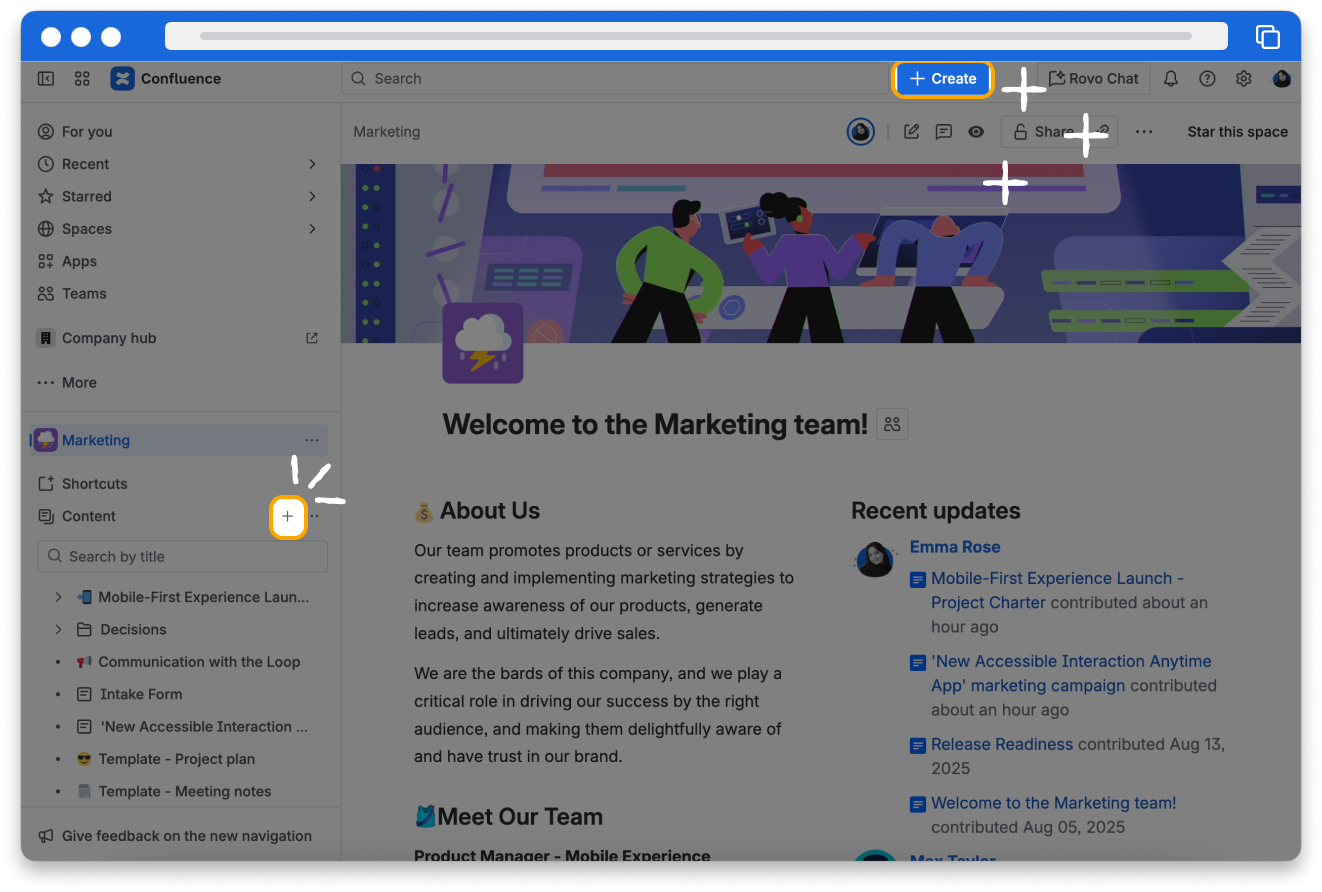Expand Mobile-First Experience Launch tree item
The width and height of the screenshot is (1322, 892).
[58, 597]
